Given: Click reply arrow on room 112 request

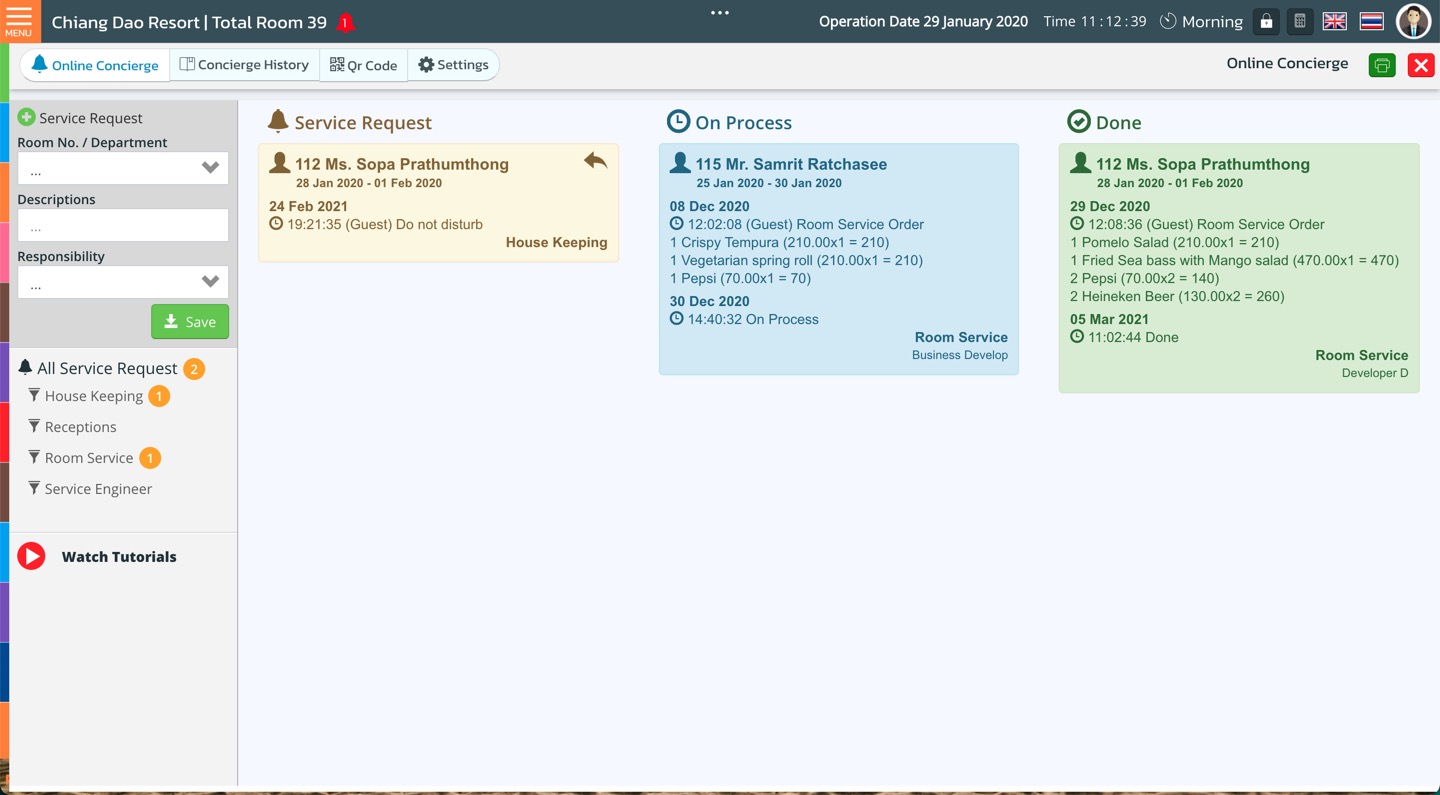Looking at the screenshot, I should click(596, 161).
